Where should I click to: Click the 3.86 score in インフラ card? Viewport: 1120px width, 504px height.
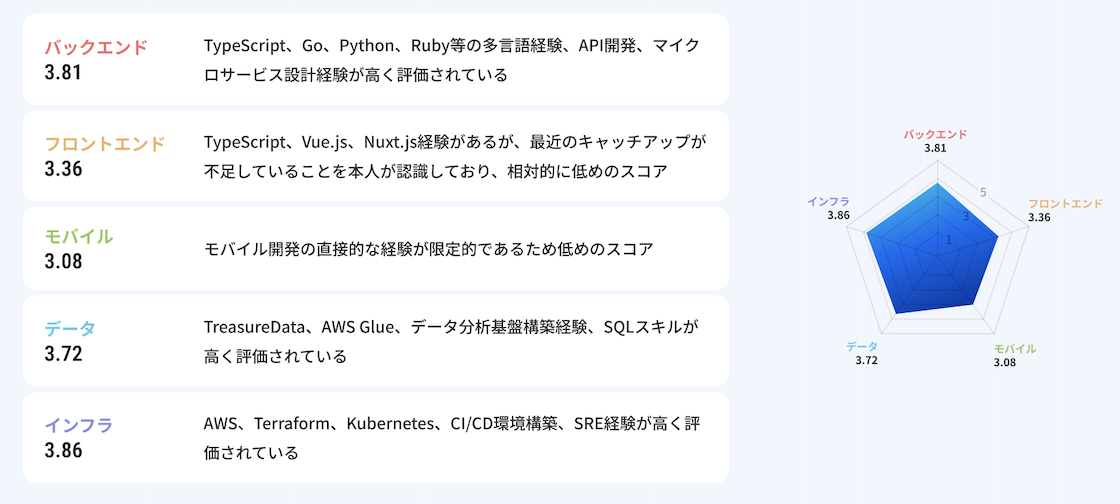63,449
